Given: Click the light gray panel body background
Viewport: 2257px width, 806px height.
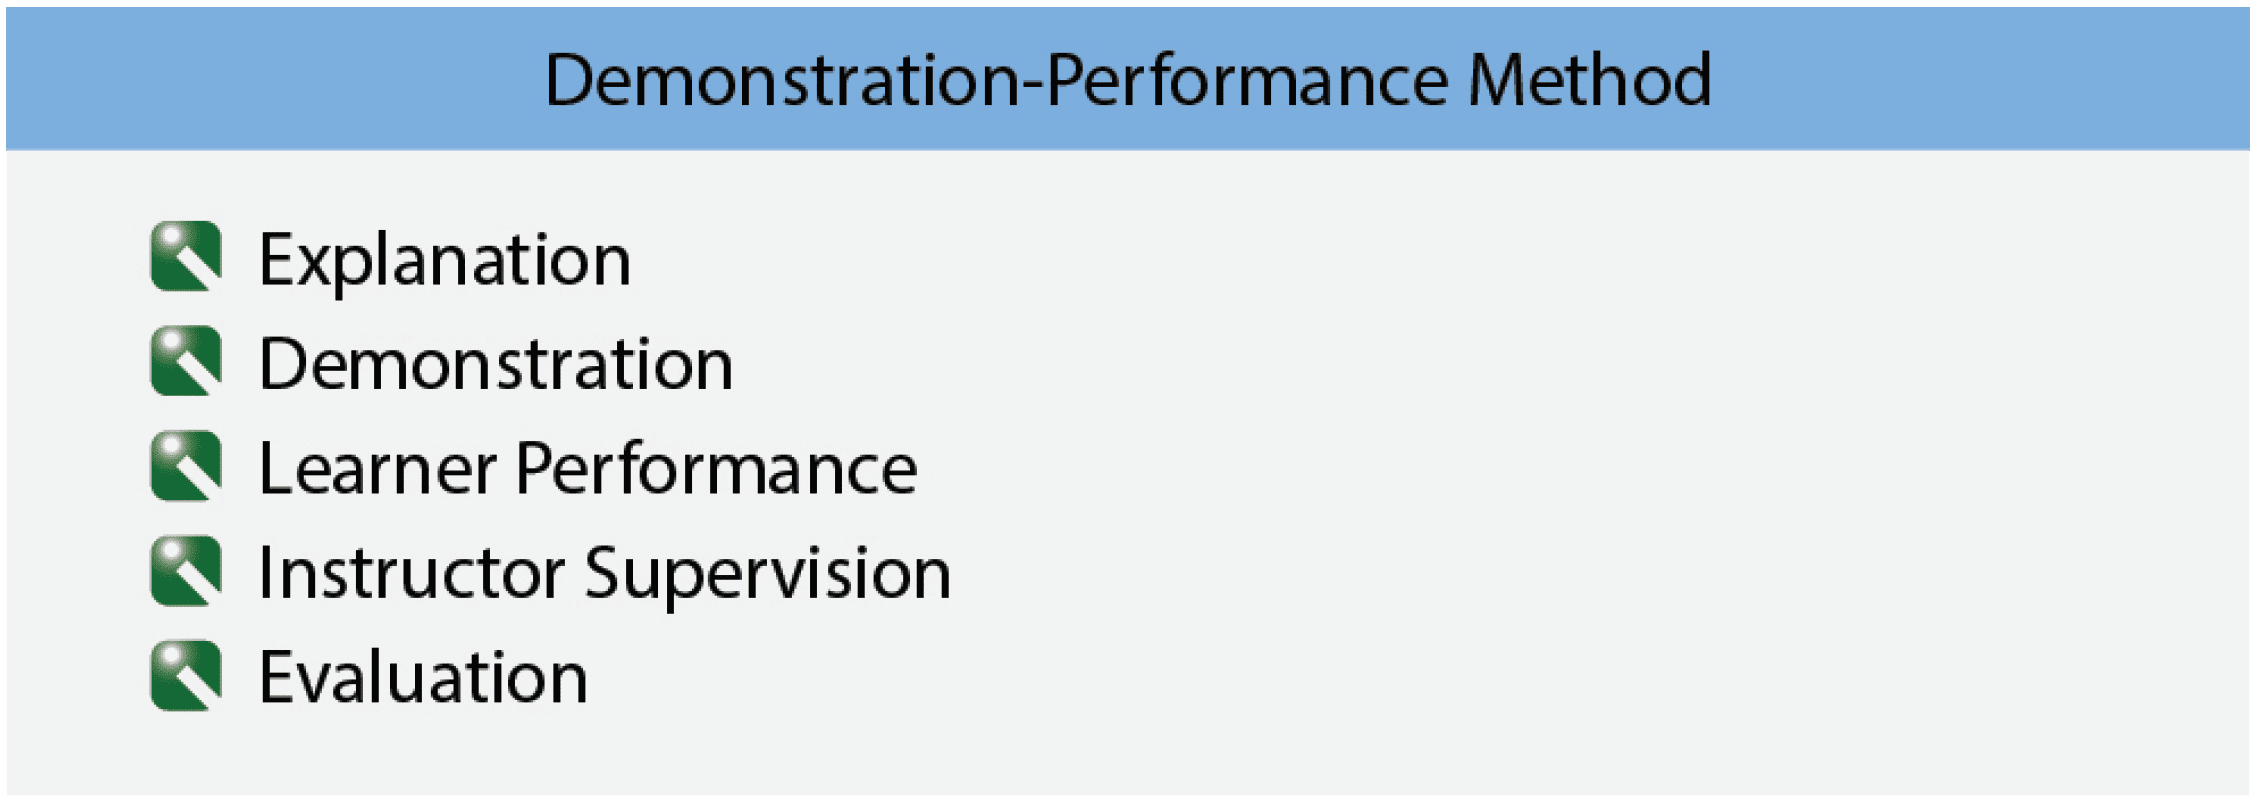Looking at the screenshot, I should click(1500, 470).
